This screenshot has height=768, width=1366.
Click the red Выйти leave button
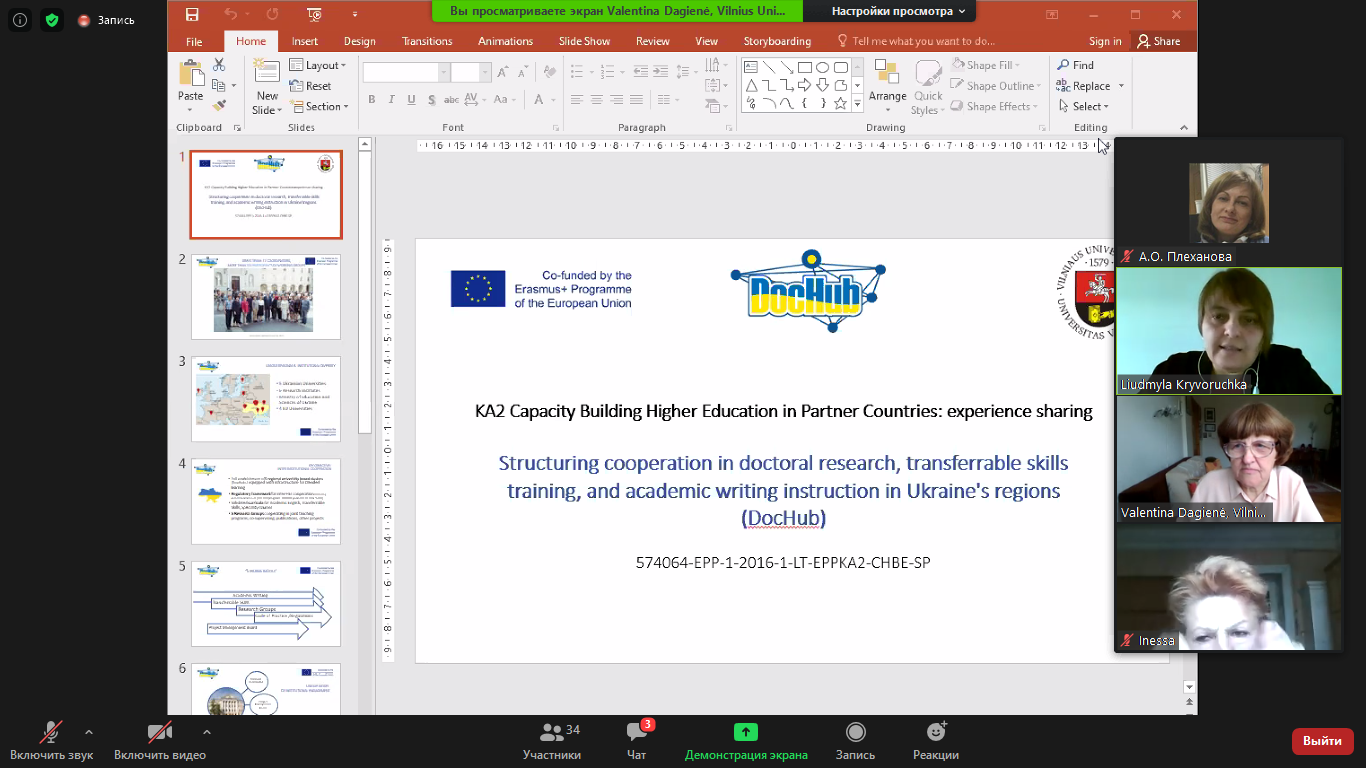coord(1323,741)
